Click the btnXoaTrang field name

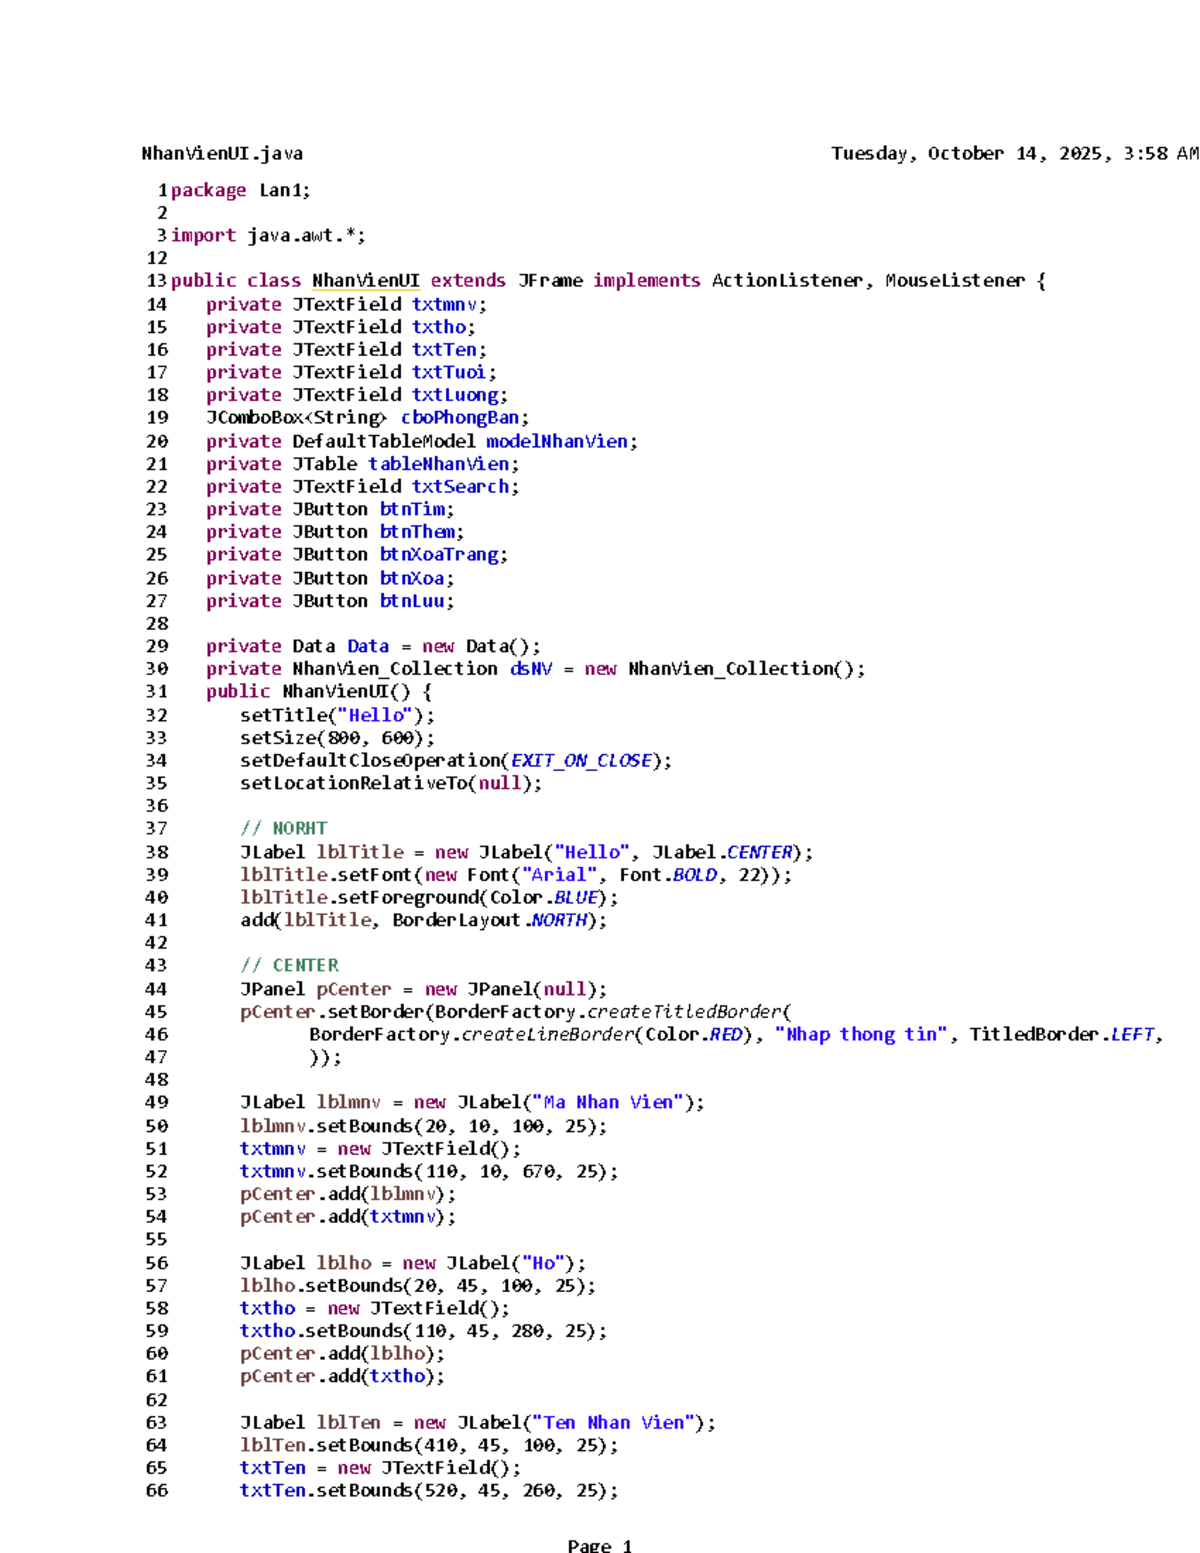tap(439, 554)
